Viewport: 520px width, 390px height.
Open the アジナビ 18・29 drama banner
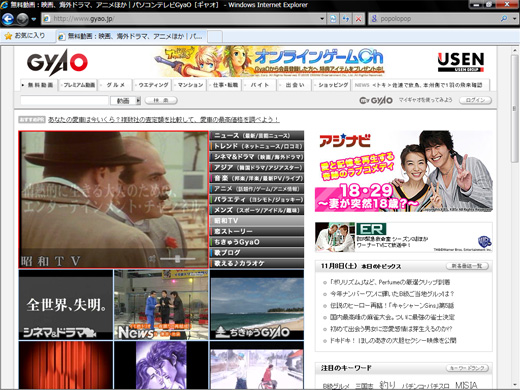403,171
